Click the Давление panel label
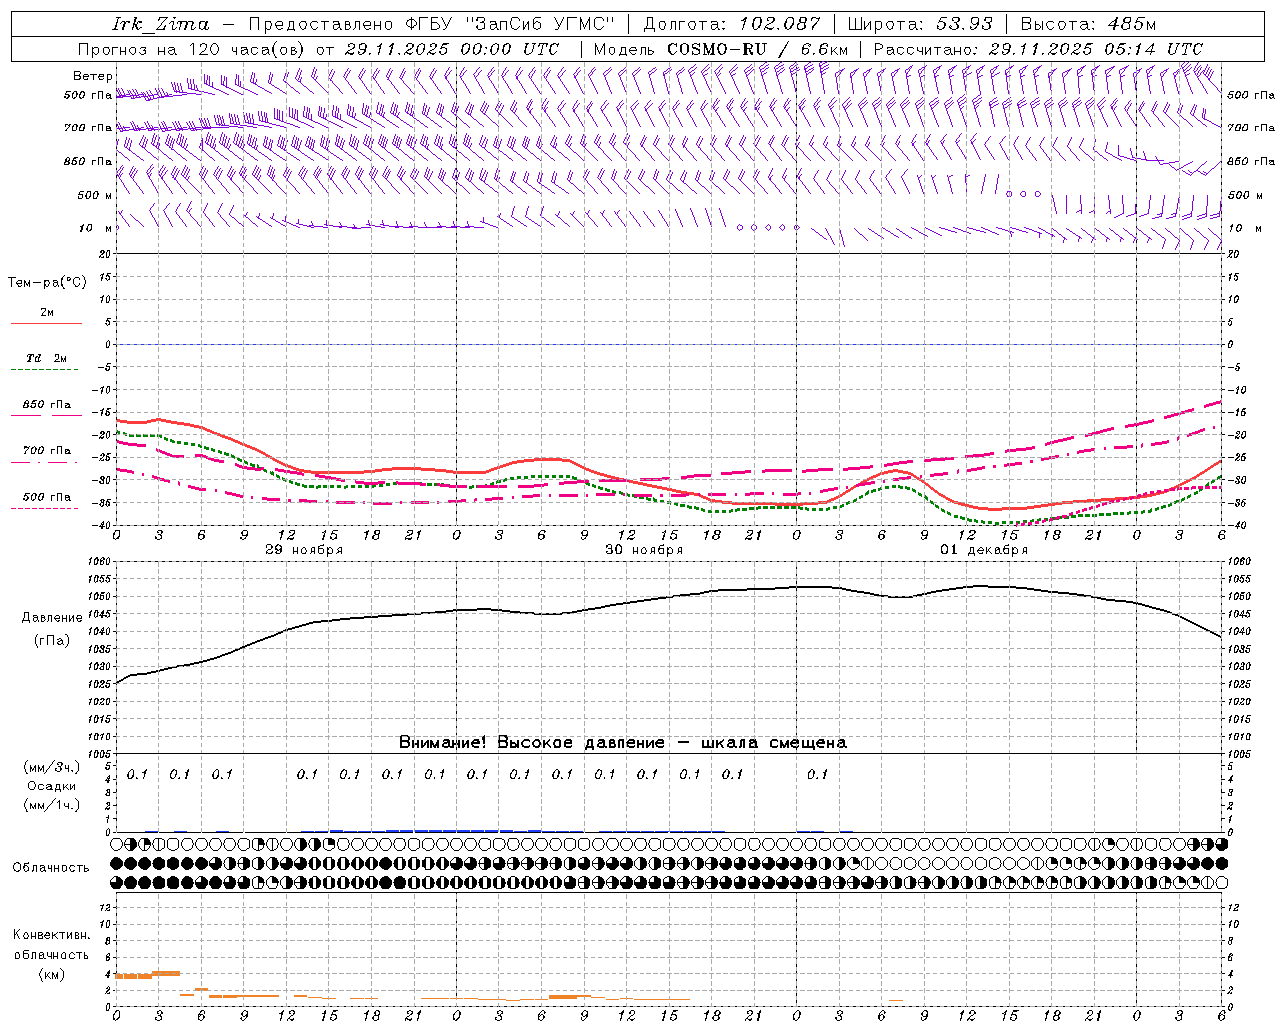This screenshot has height=1024, width=1280. 52,618
